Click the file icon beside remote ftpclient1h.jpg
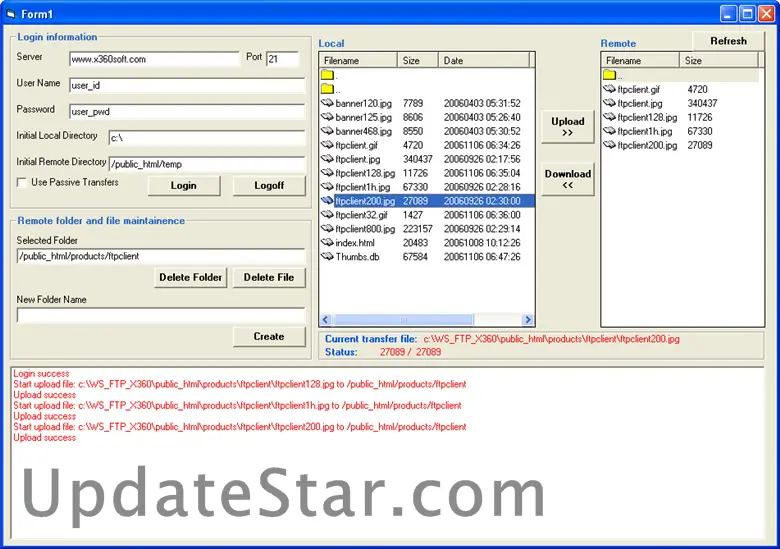This screenshot has height=549, width=780. 609,131
